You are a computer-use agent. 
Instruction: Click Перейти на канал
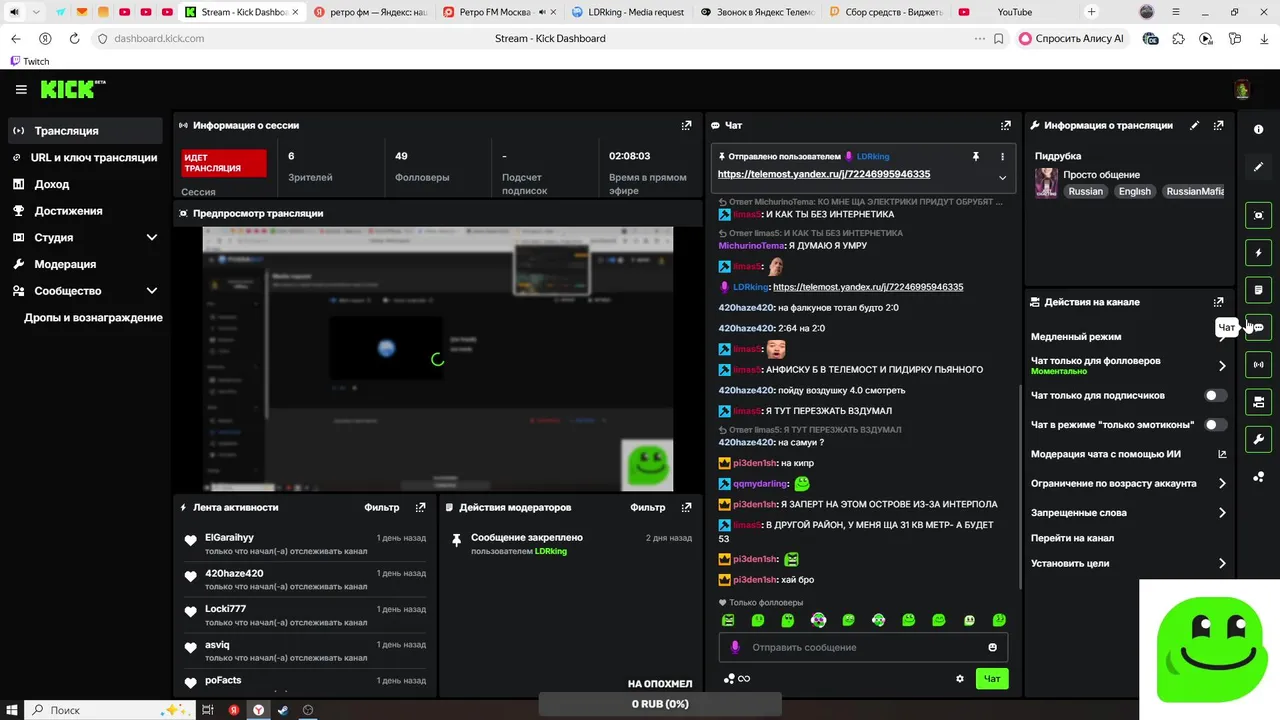click(1072, 538)
